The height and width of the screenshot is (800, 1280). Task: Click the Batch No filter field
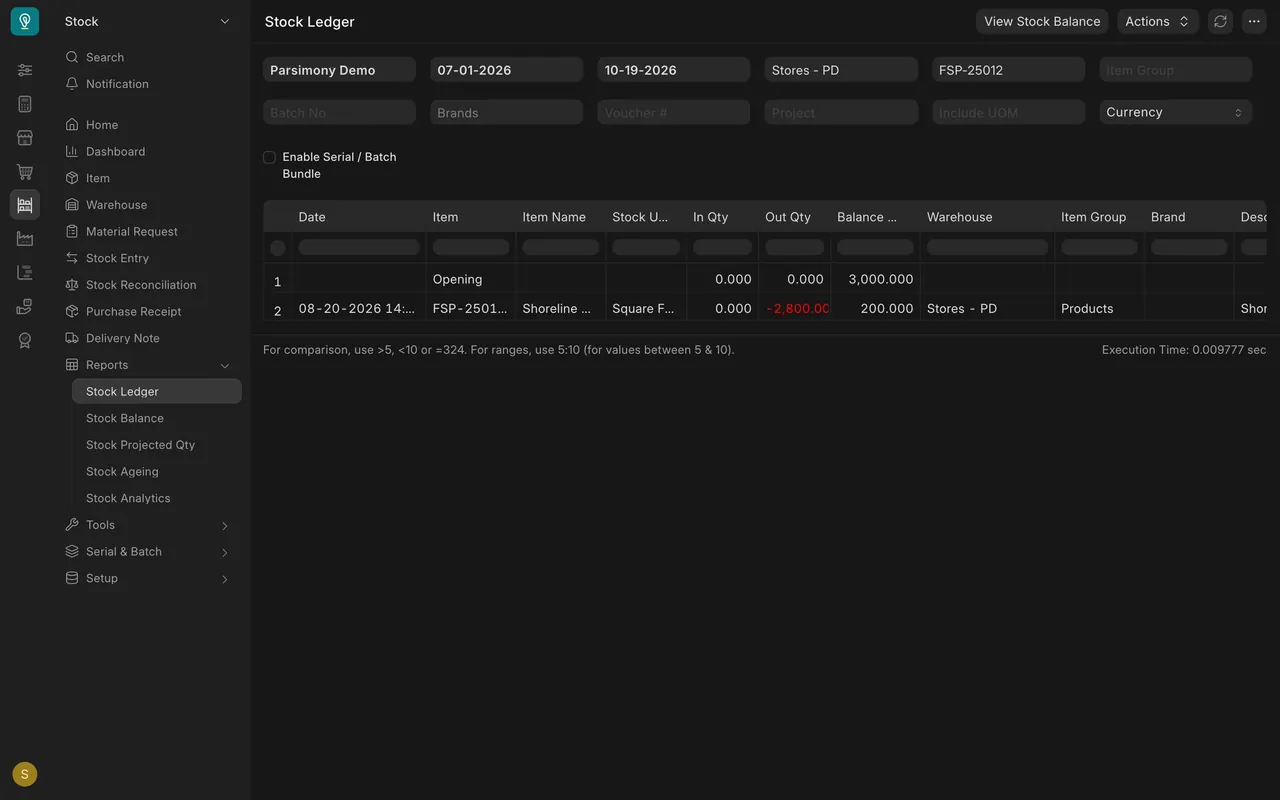[339, 112]
